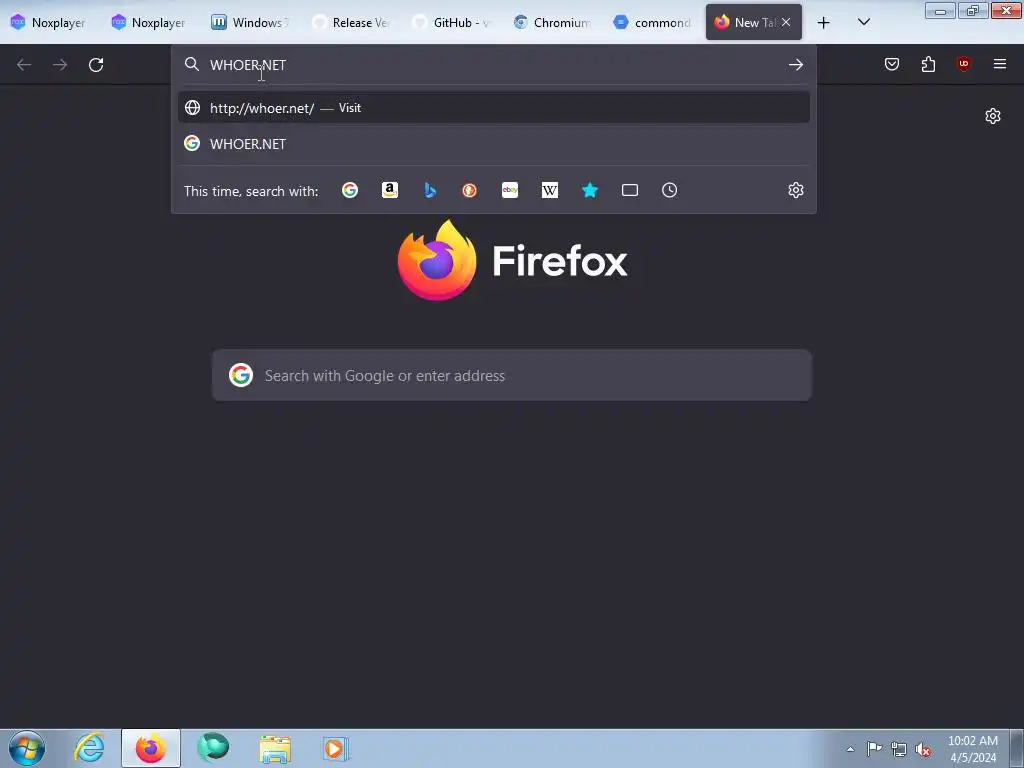Go forward using the forward arrow

click(x=60, y=65)
